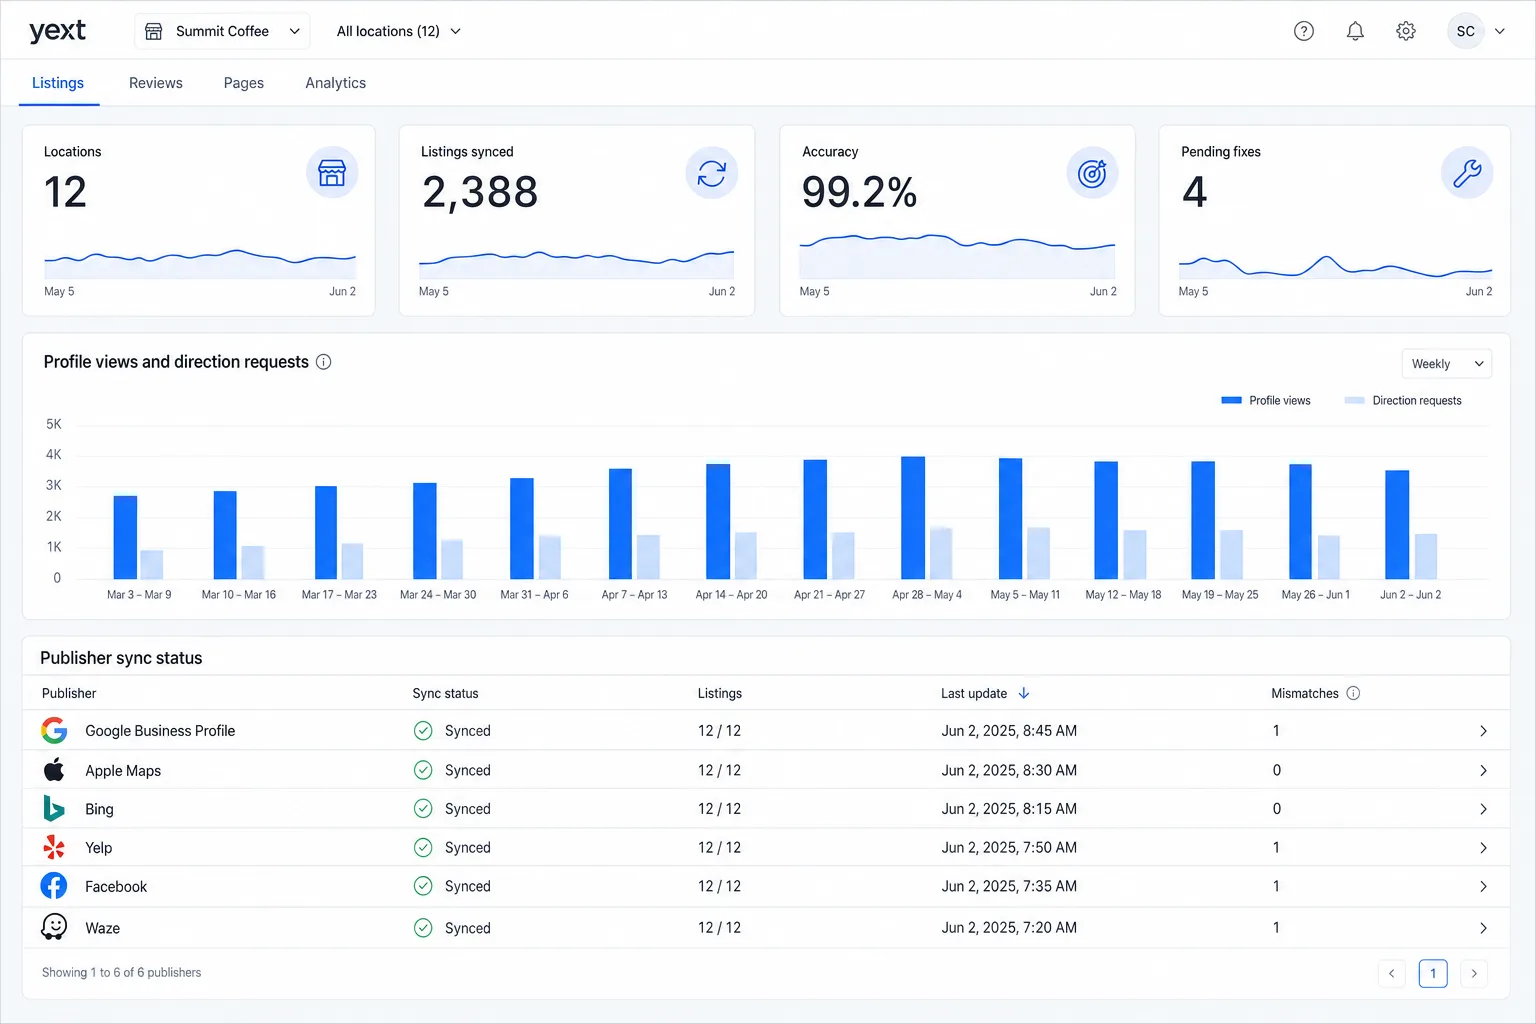Click the yext logo

(x=57, y=31)
